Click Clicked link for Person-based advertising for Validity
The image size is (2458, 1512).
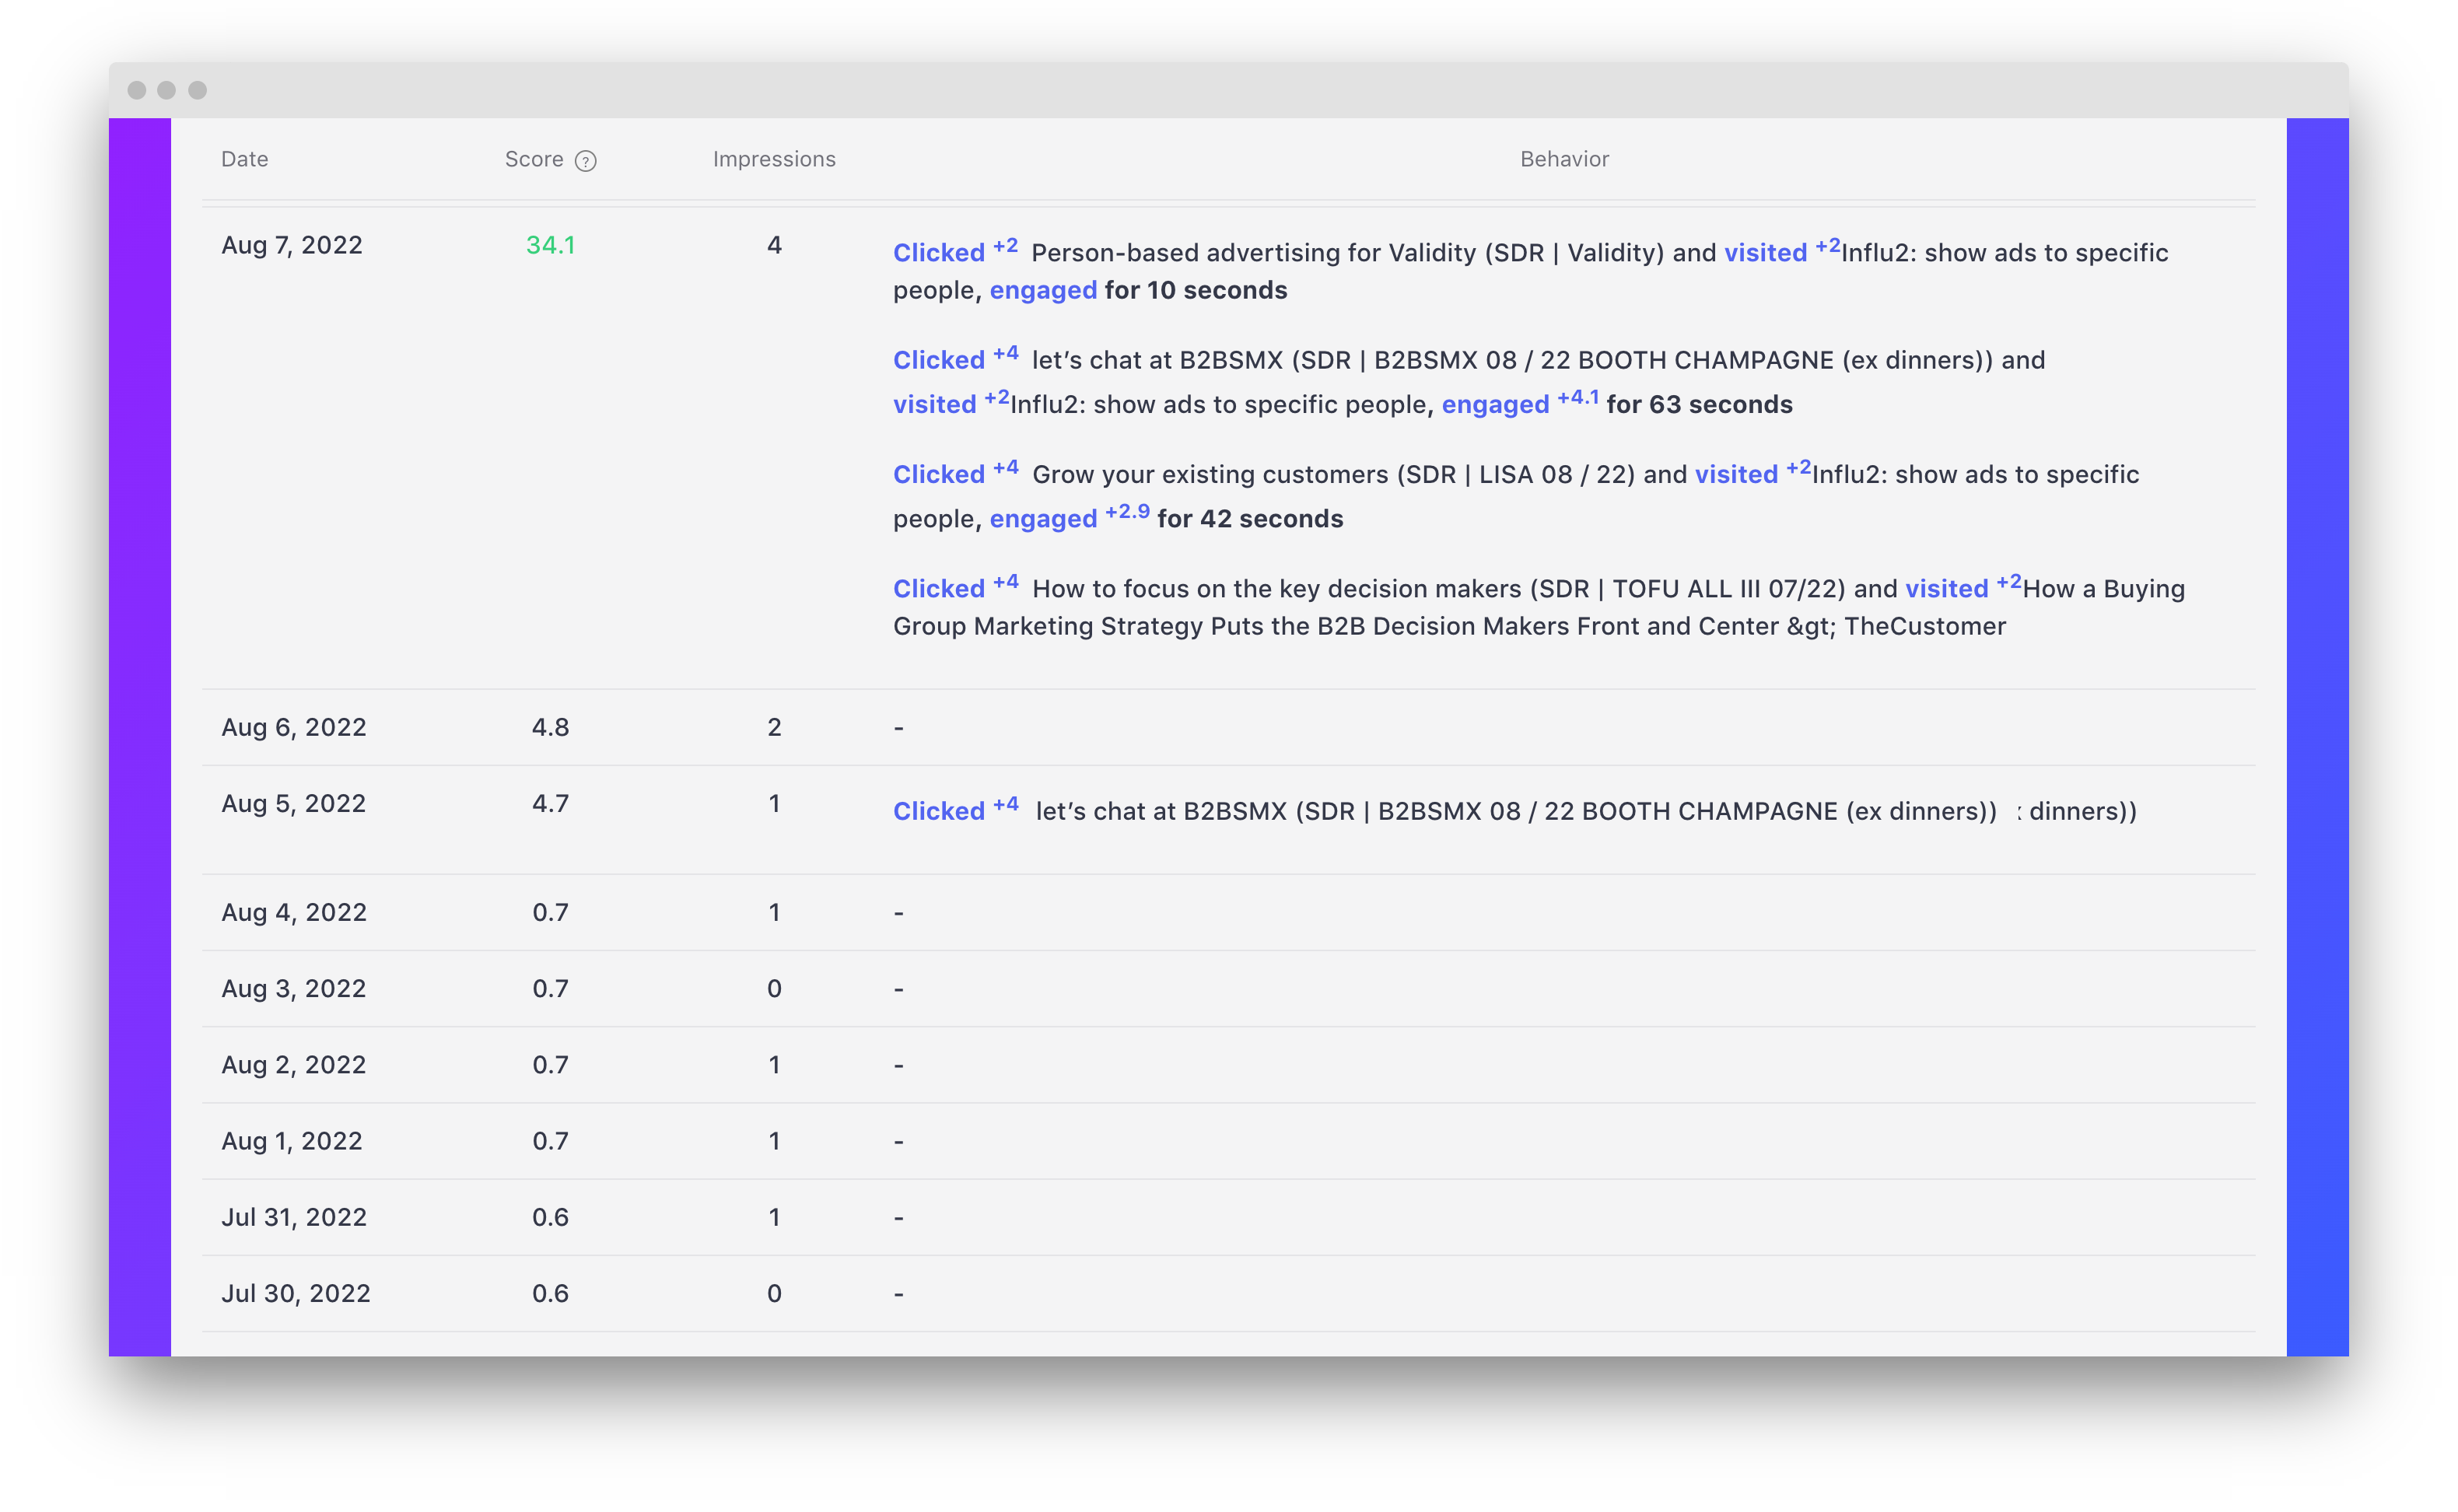[938, 253]
